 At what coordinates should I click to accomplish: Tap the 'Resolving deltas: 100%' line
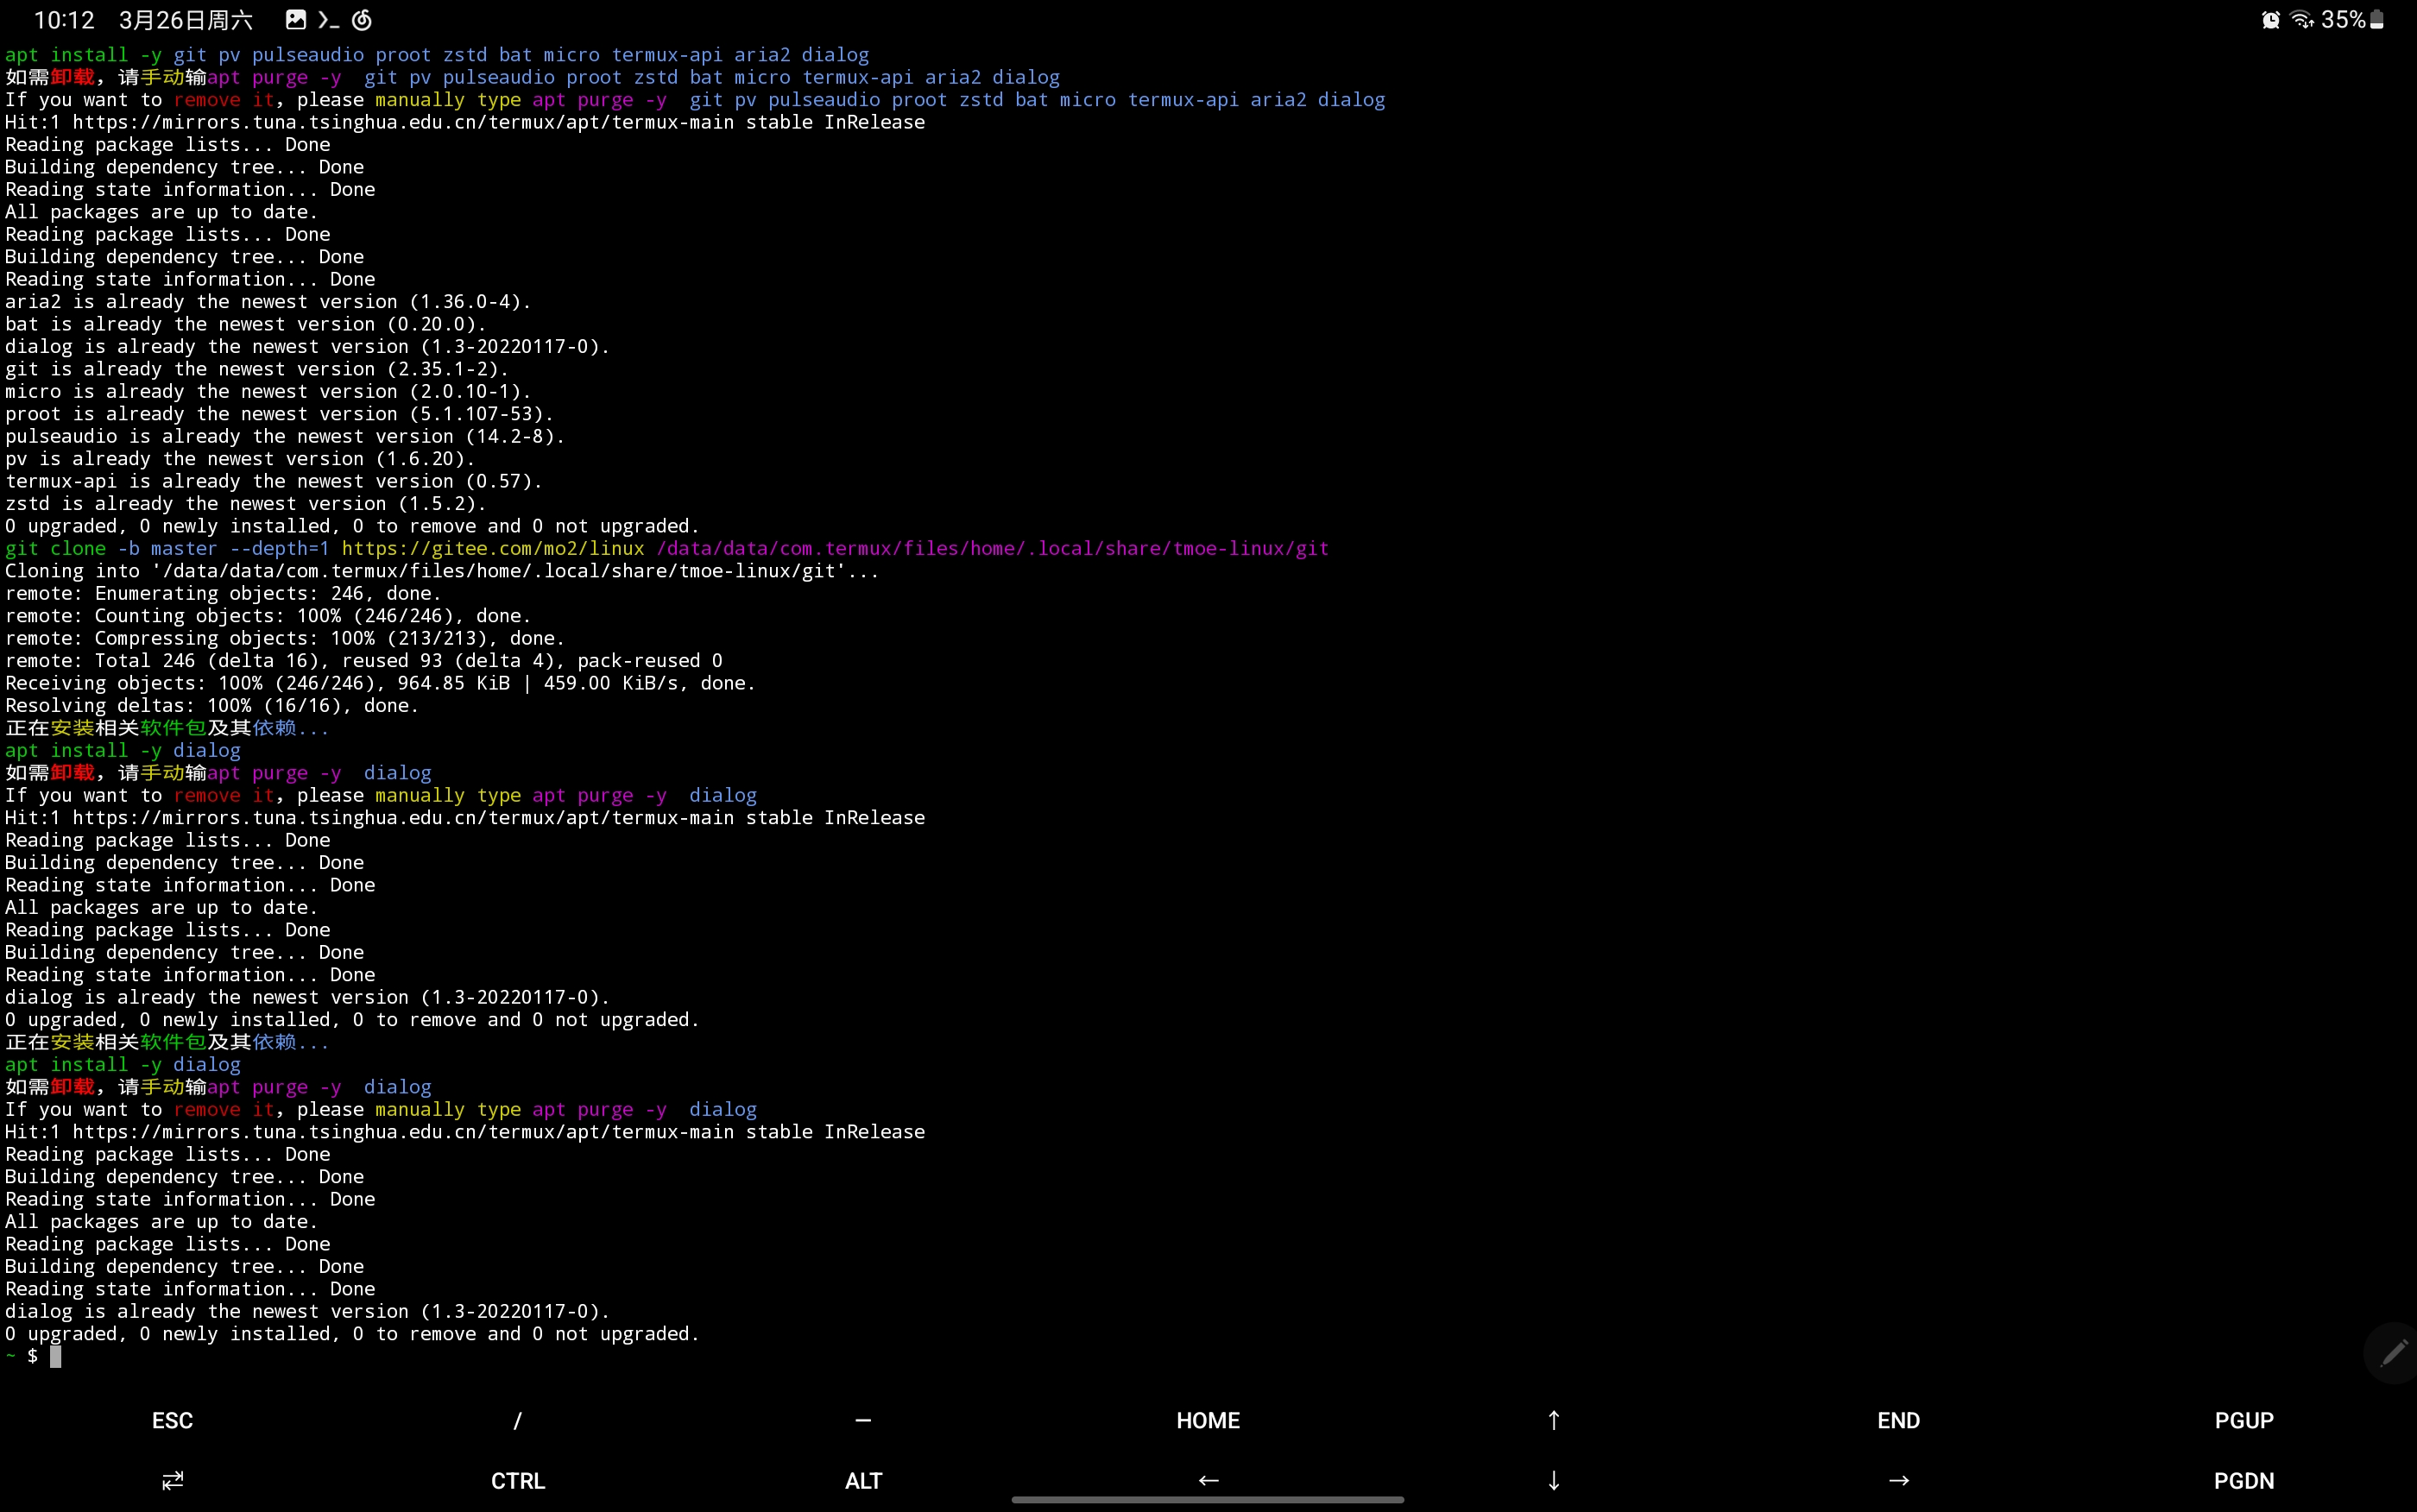pyautogui.click(x=212, y=706)
